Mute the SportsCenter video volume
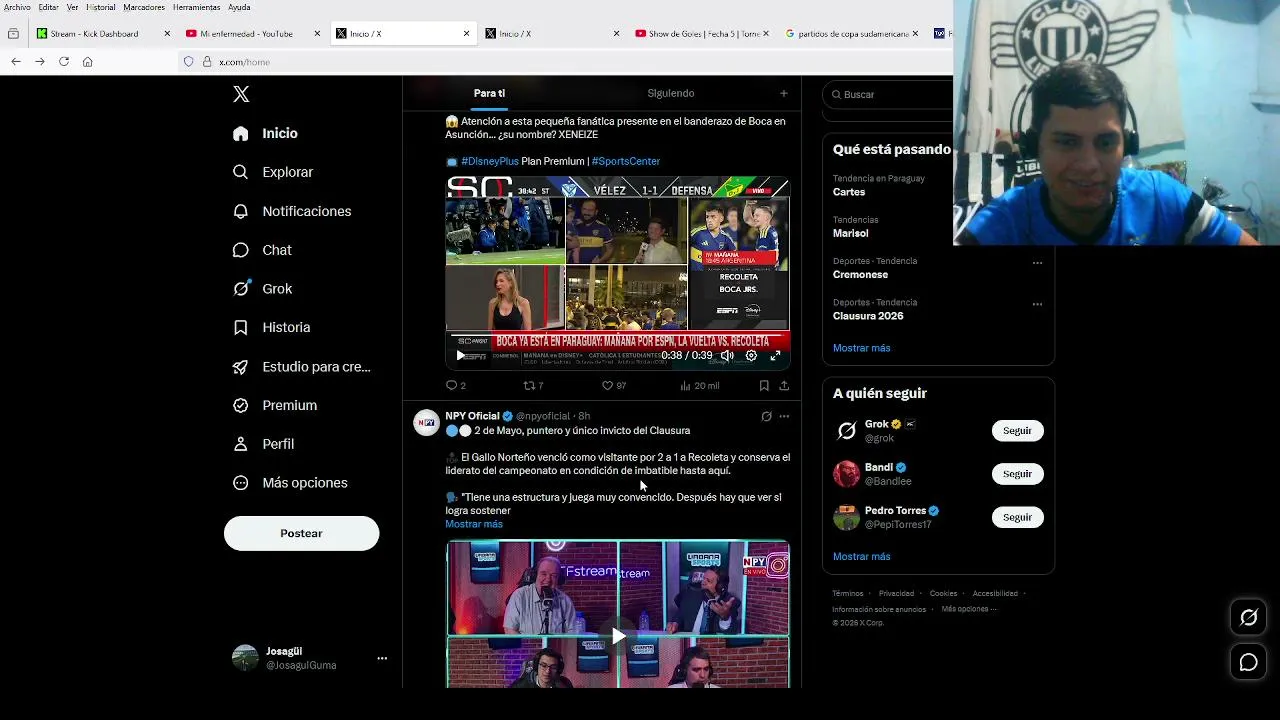 tap(727, 355)
